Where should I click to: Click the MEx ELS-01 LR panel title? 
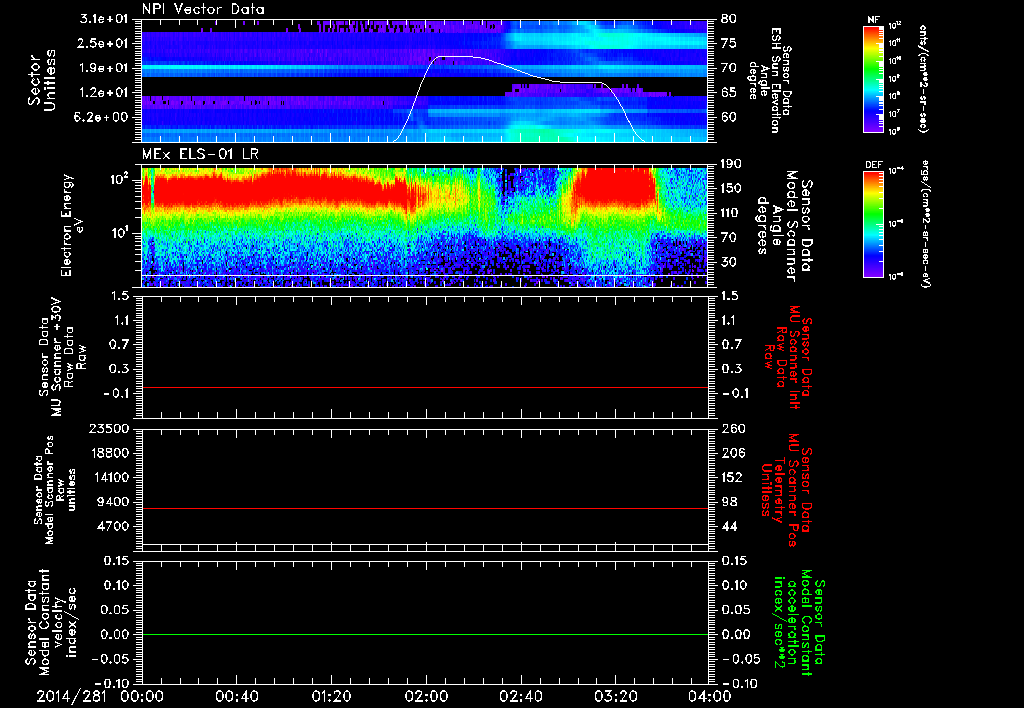201,155
